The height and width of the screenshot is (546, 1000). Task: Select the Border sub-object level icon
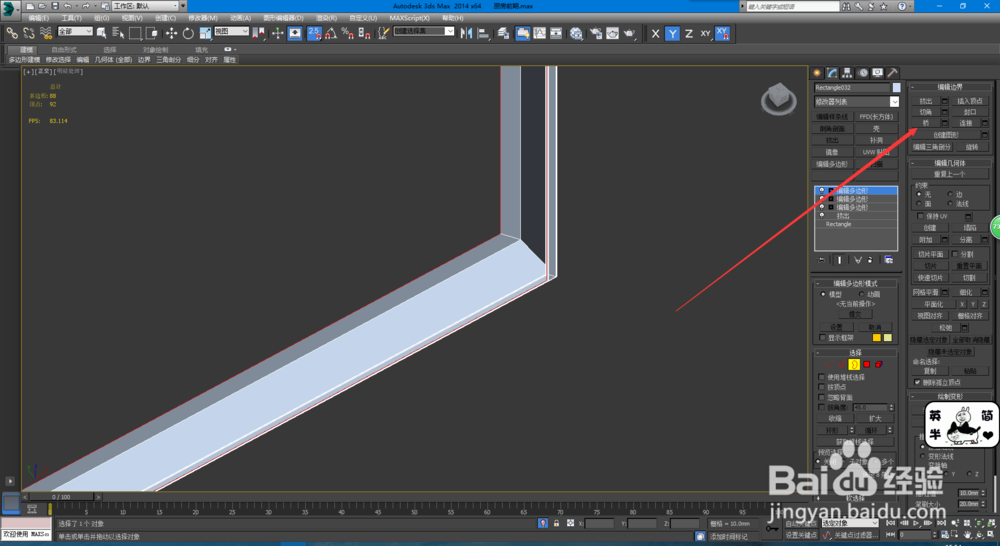tap(854, 364)
